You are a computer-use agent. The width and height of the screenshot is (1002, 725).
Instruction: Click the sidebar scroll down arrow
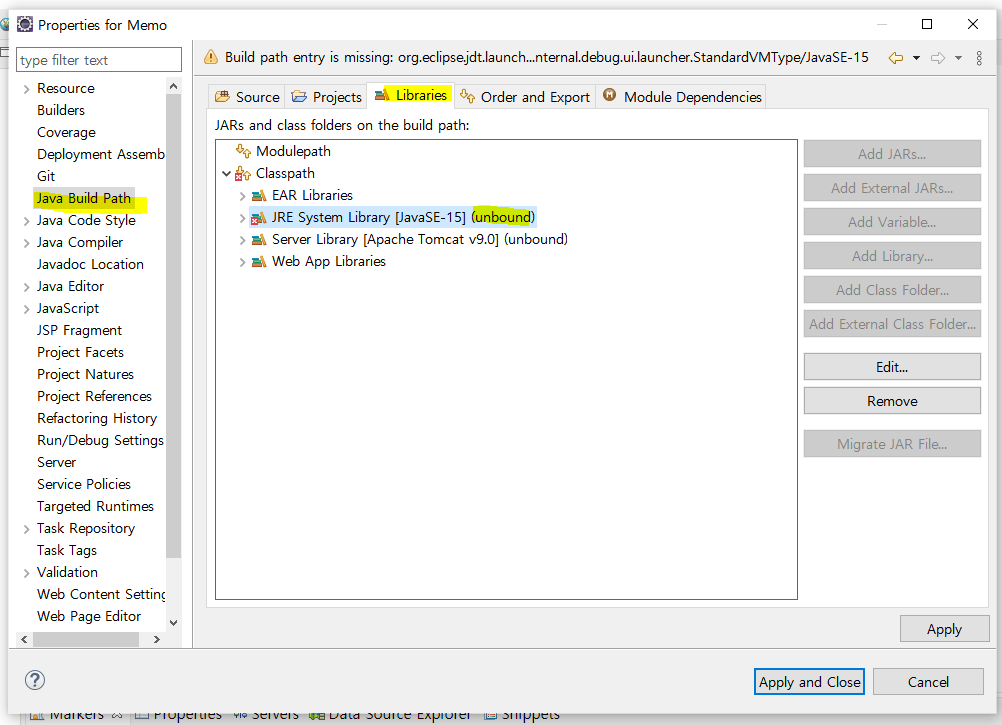173,622
